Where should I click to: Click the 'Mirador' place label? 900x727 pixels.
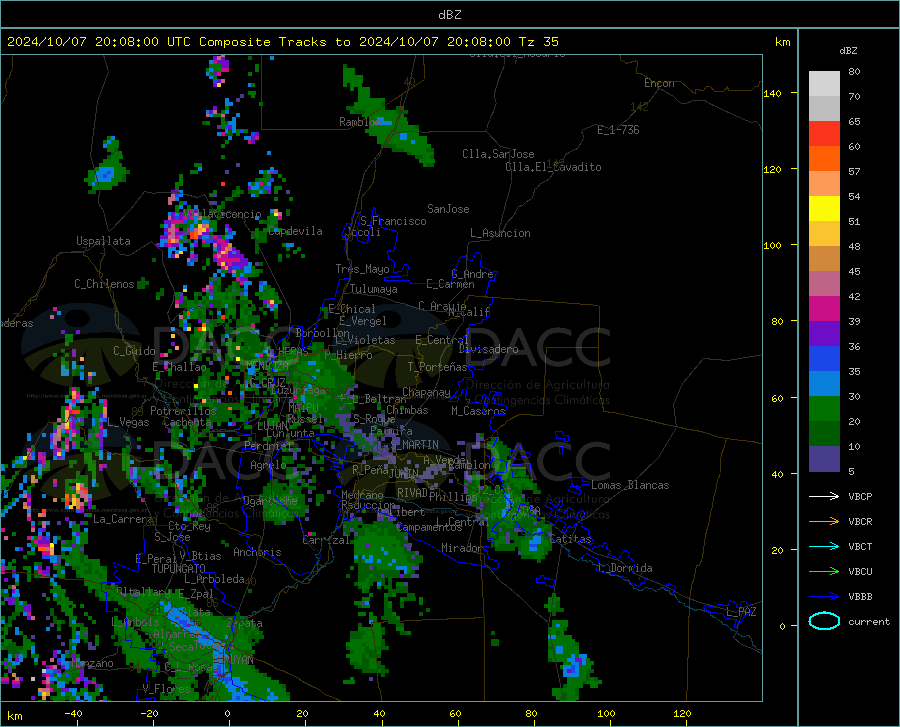tap(462, 548)
